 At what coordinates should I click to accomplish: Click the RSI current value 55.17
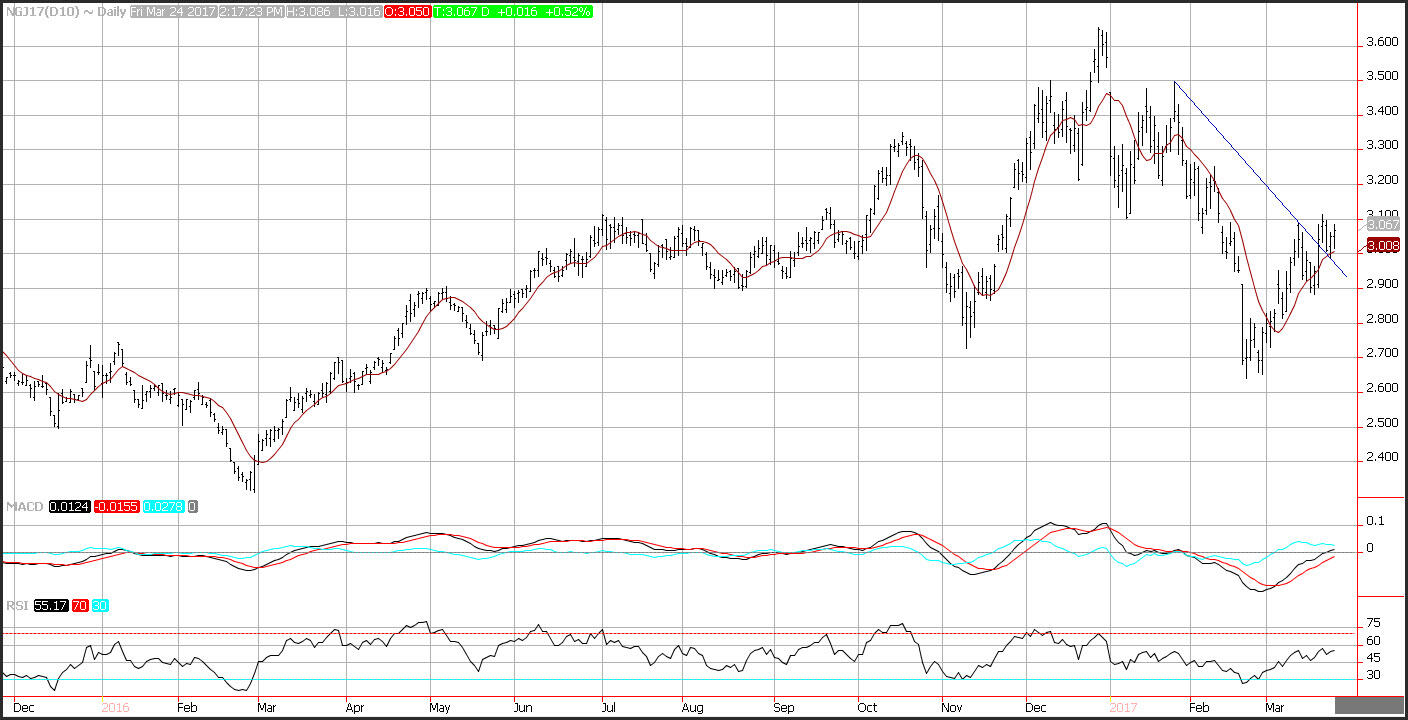click(51, 606)
